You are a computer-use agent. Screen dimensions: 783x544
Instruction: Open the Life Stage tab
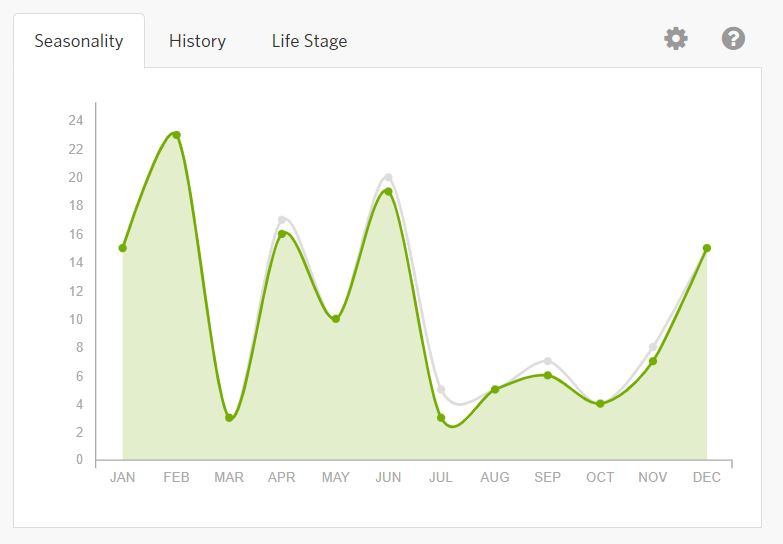[309, 41]
